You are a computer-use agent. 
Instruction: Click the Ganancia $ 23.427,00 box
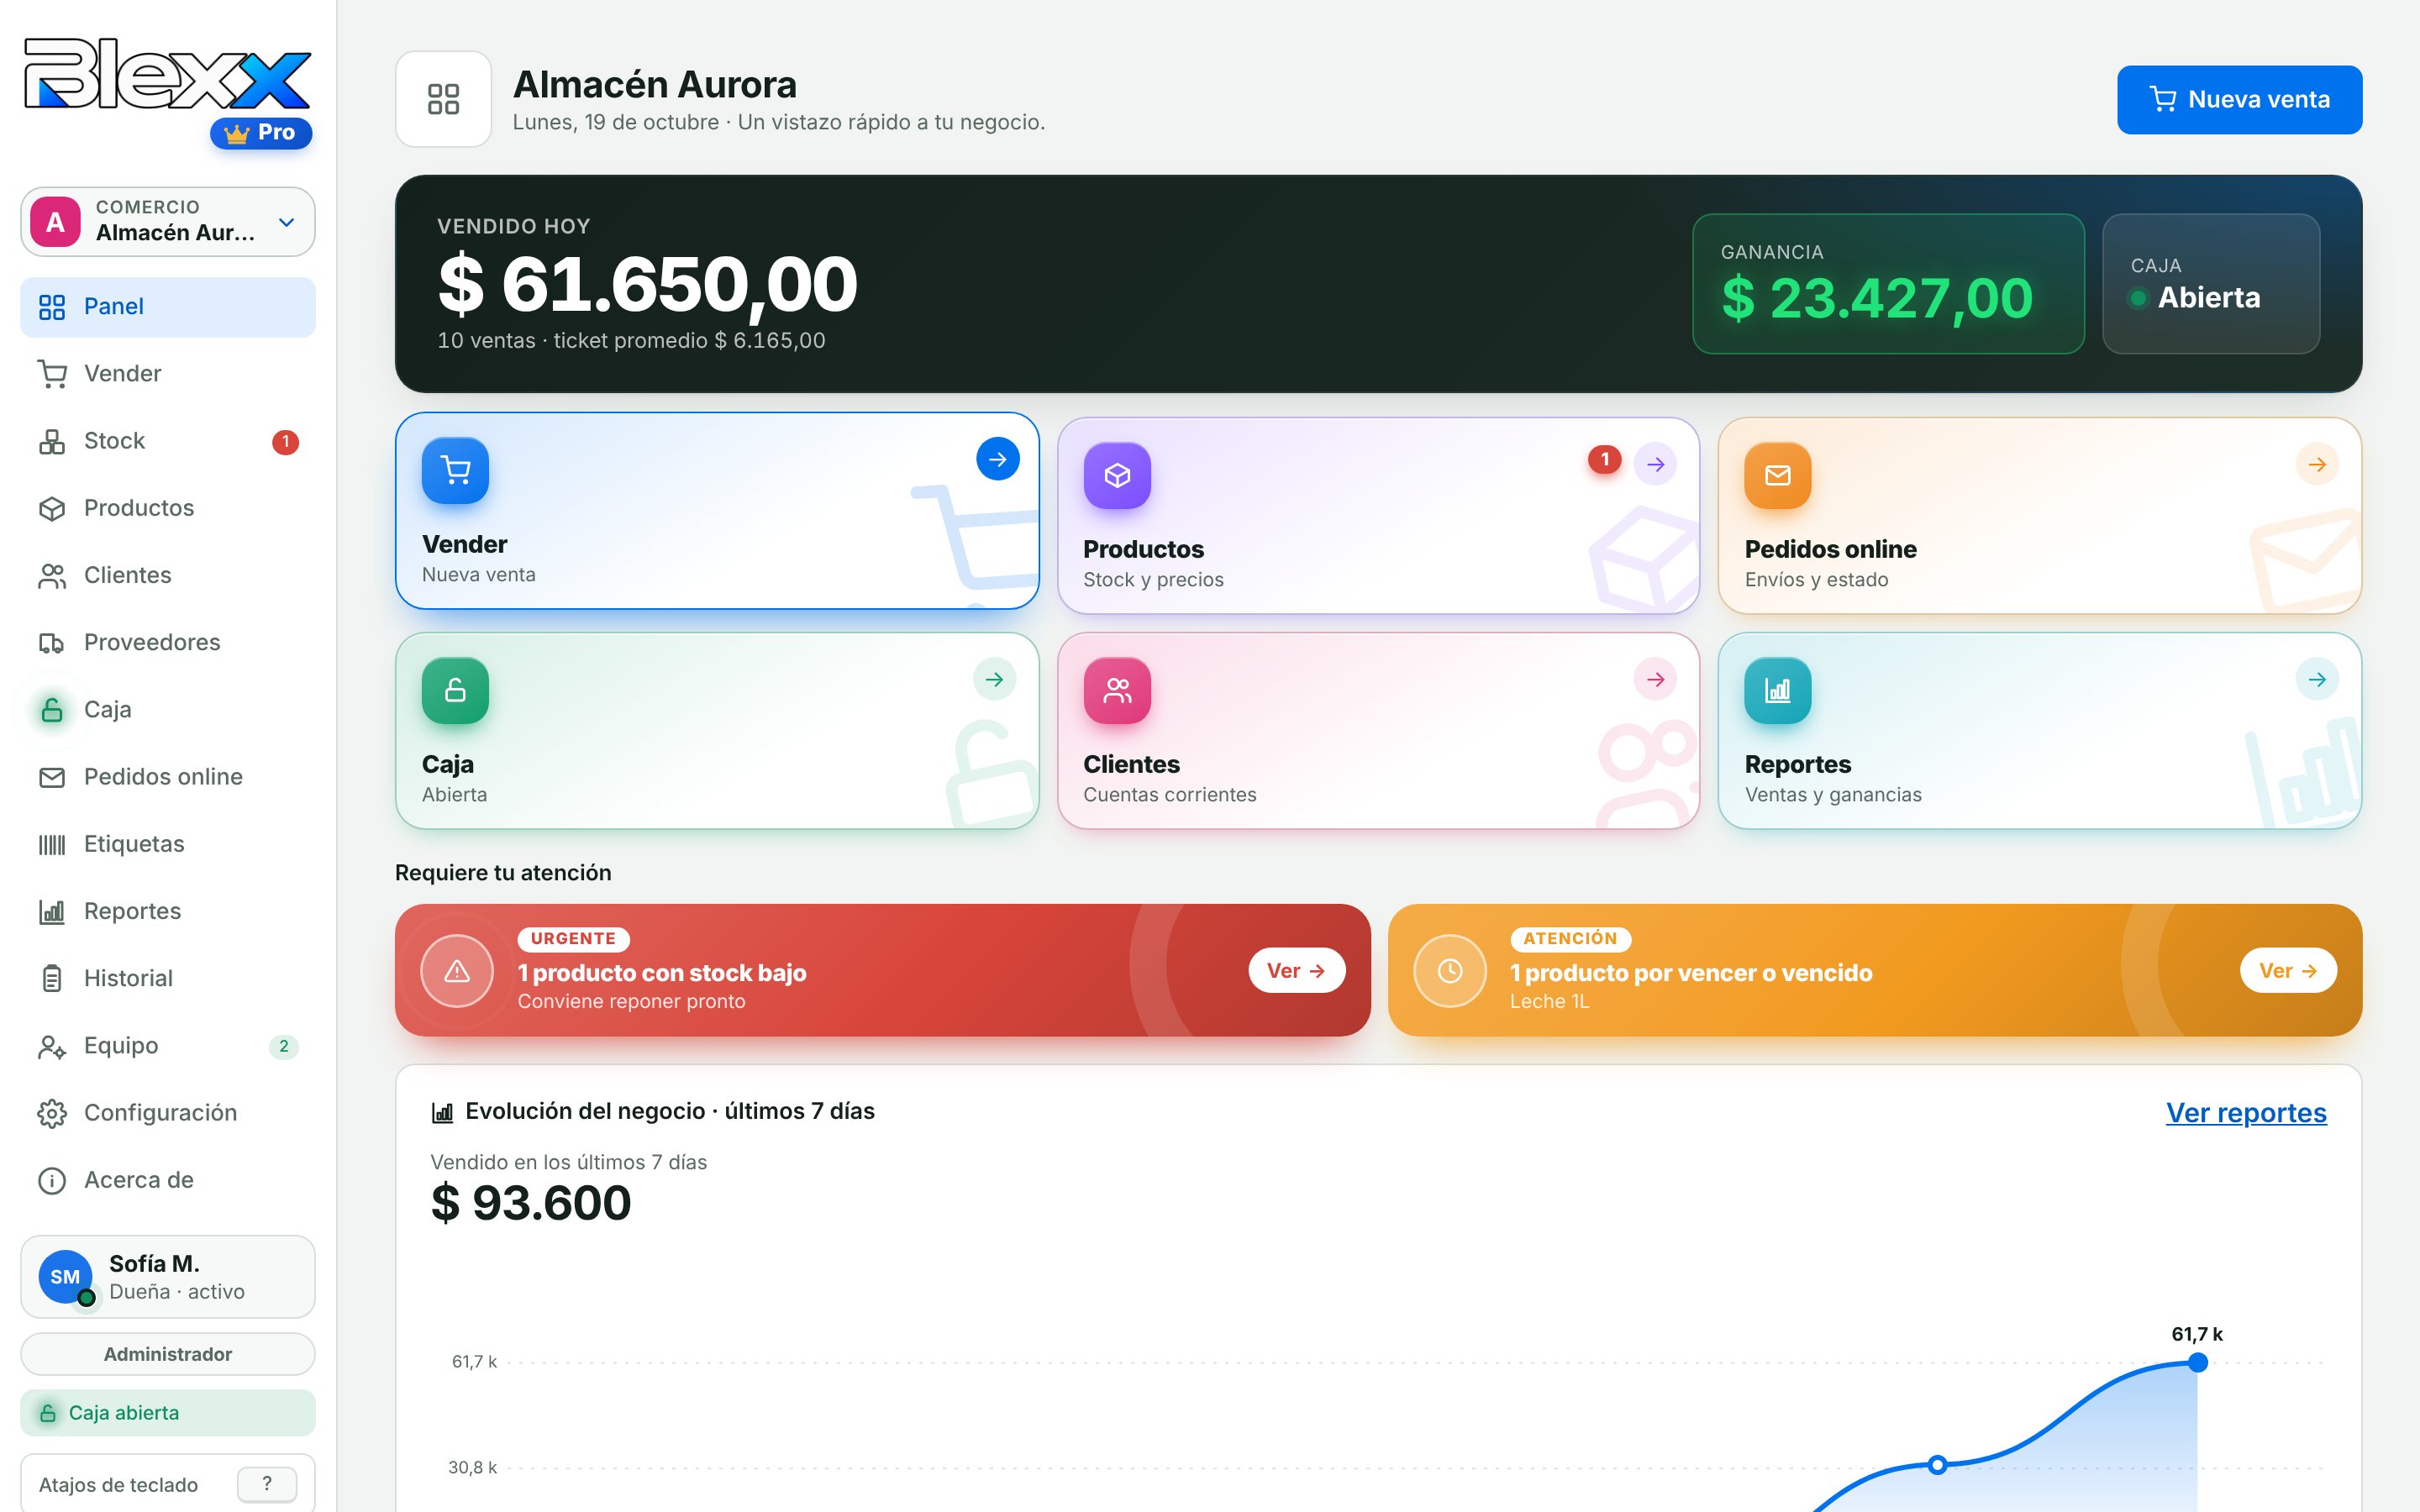point(1887,284)
